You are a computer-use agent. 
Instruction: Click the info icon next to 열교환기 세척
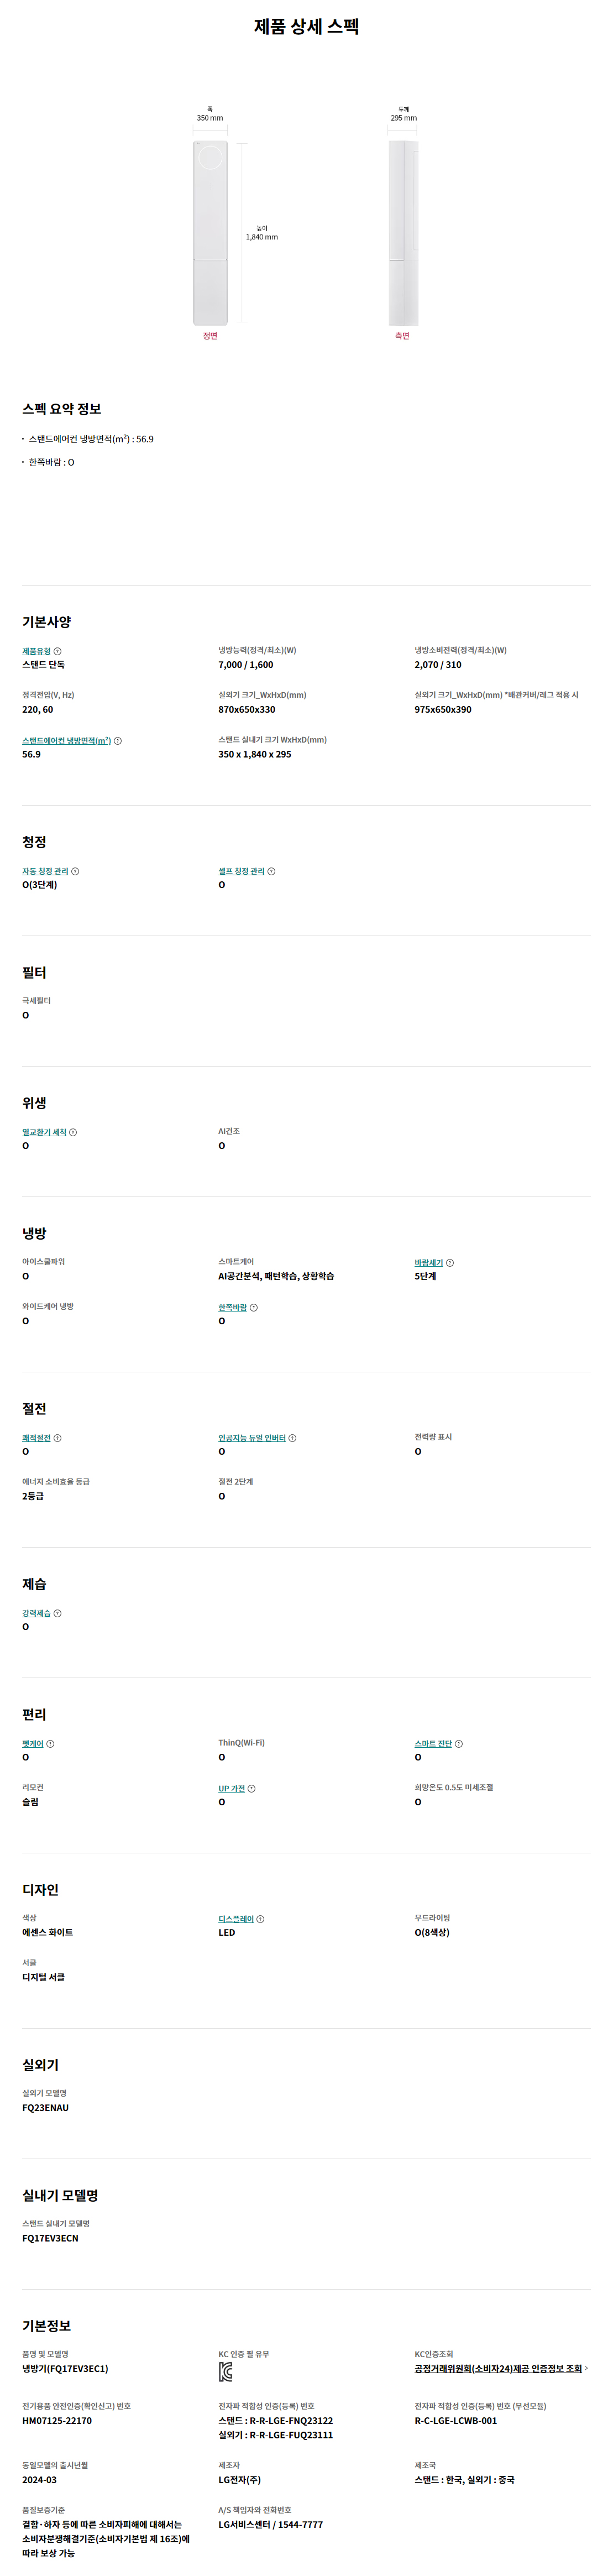click(73, 1133)
